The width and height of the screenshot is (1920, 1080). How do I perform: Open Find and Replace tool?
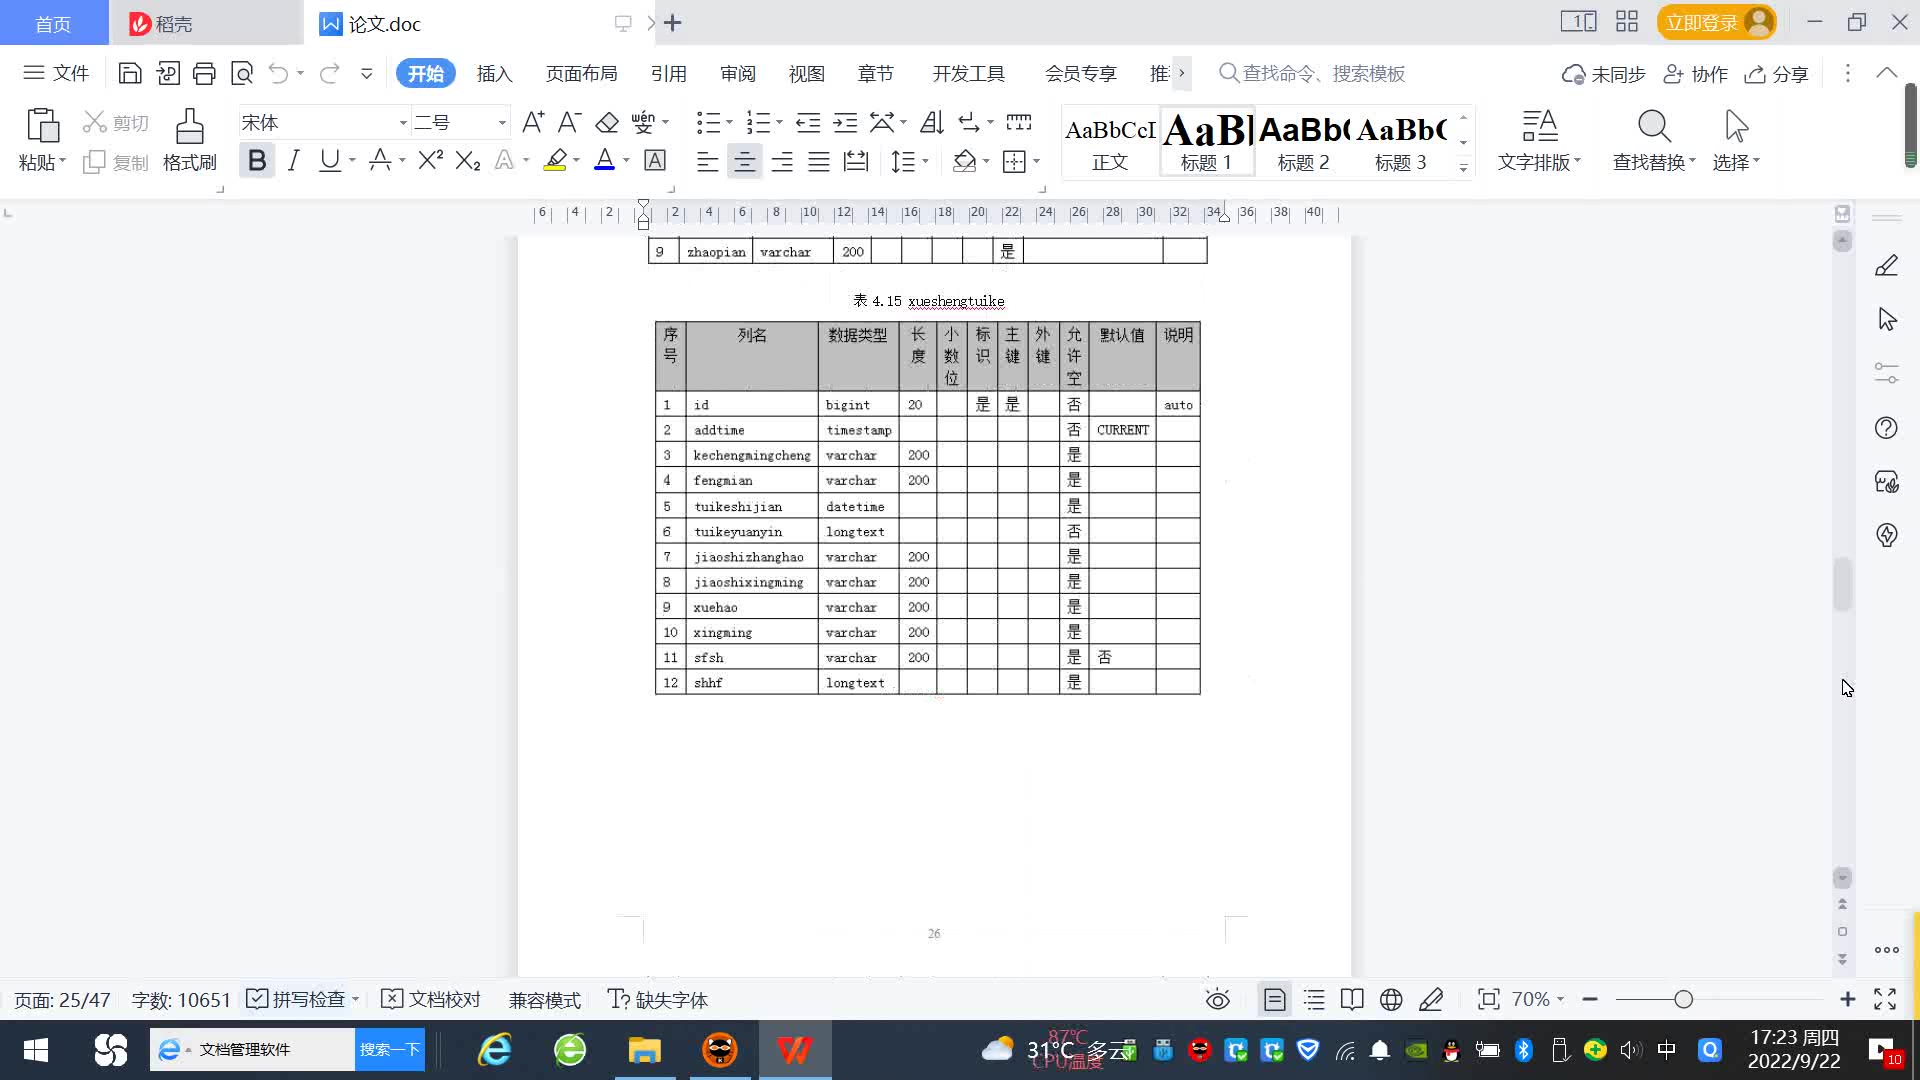click(1654, 140)
